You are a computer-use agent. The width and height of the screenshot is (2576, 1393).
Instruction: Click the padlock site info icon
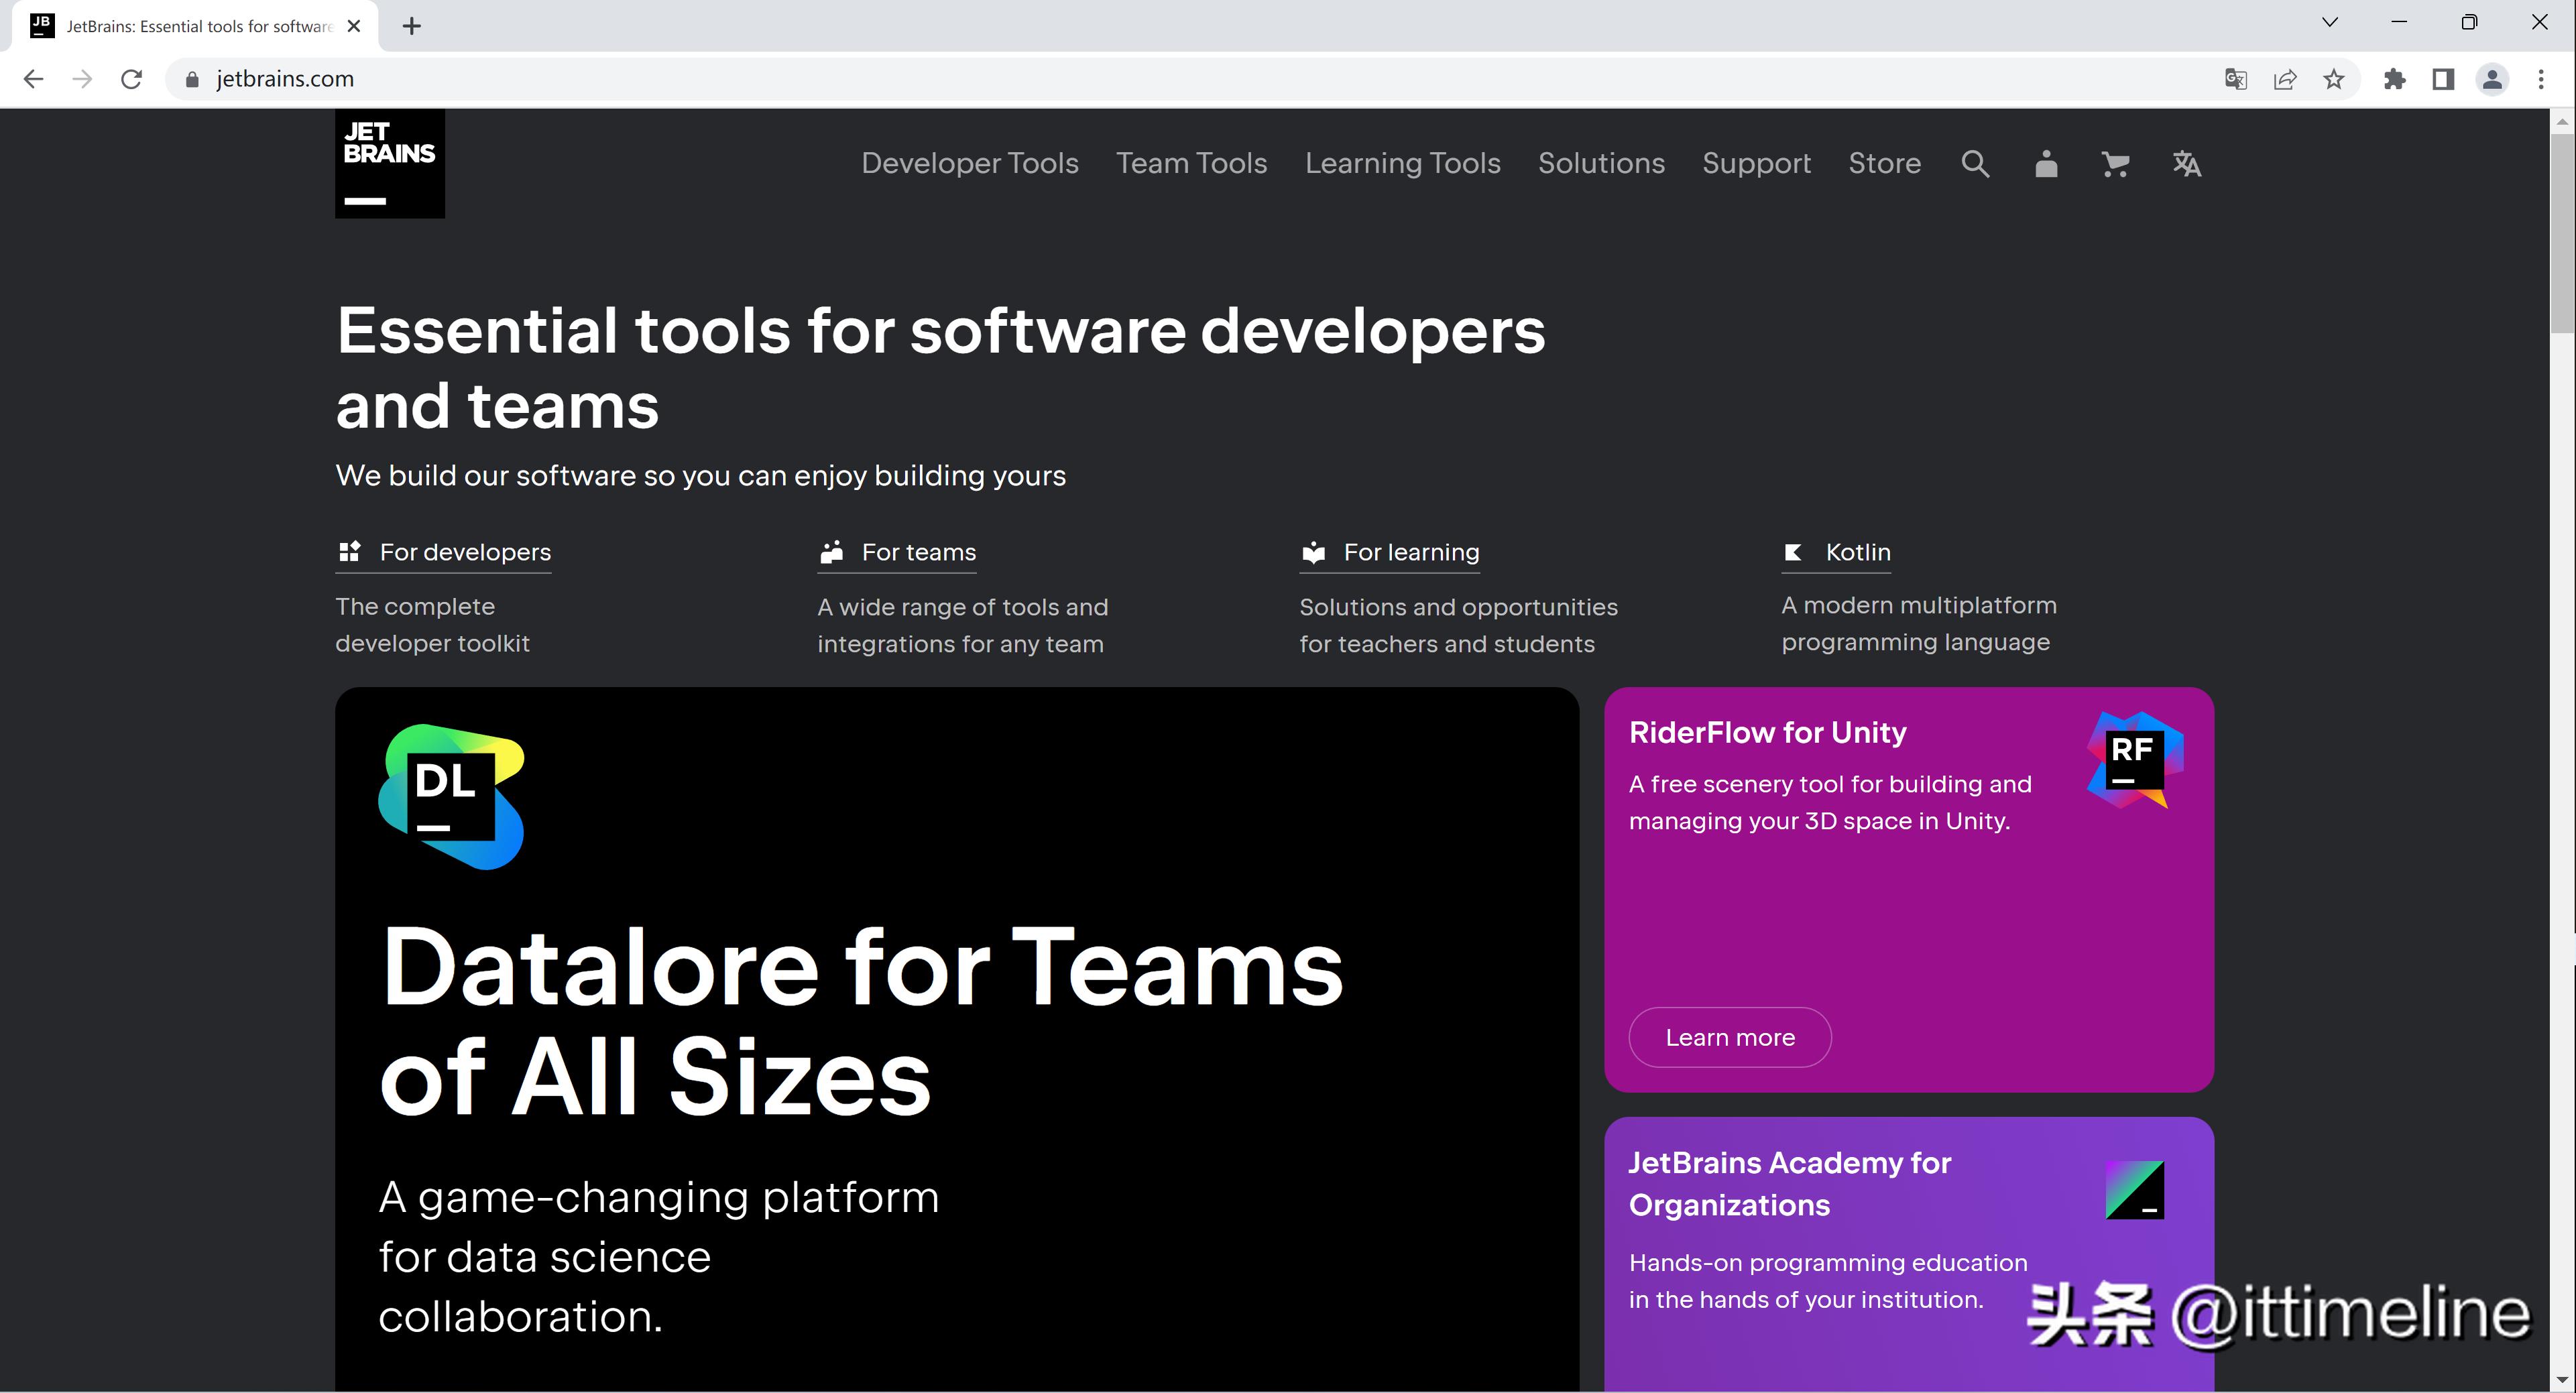(192, 79)
